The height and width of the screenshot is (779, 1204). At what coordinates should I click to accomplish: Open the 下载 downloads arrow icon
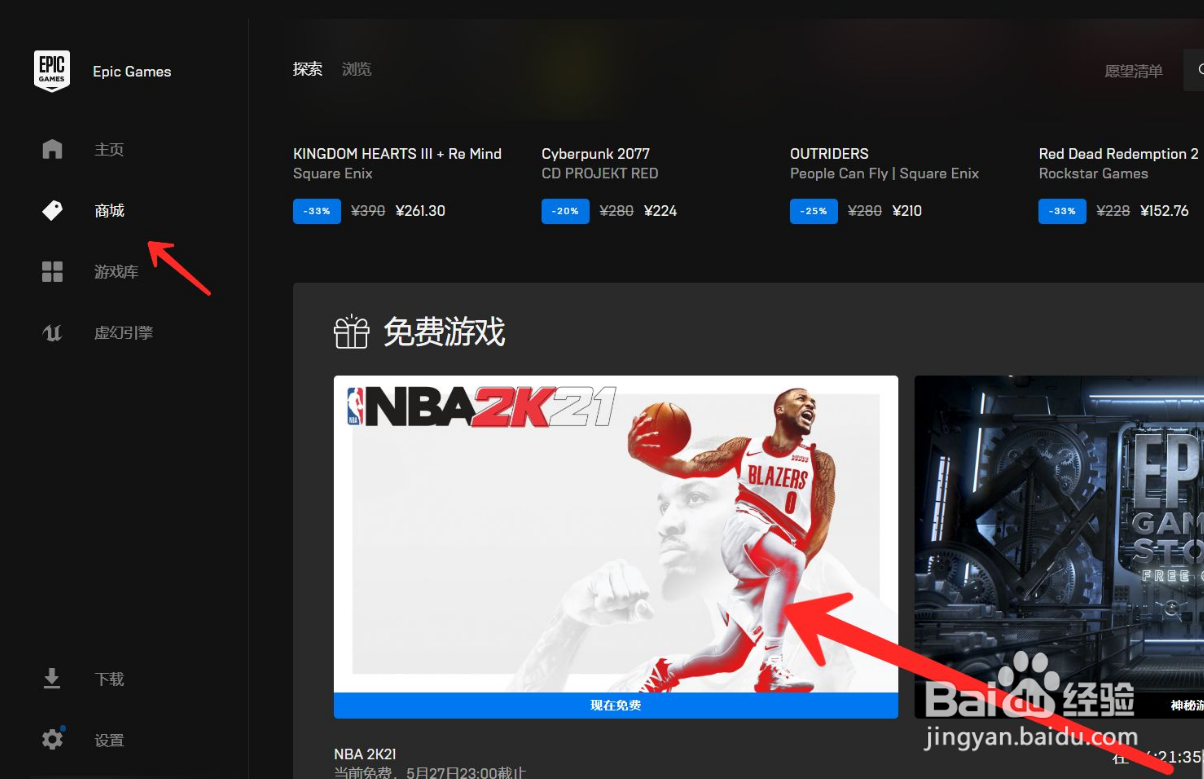coord(52,679)
